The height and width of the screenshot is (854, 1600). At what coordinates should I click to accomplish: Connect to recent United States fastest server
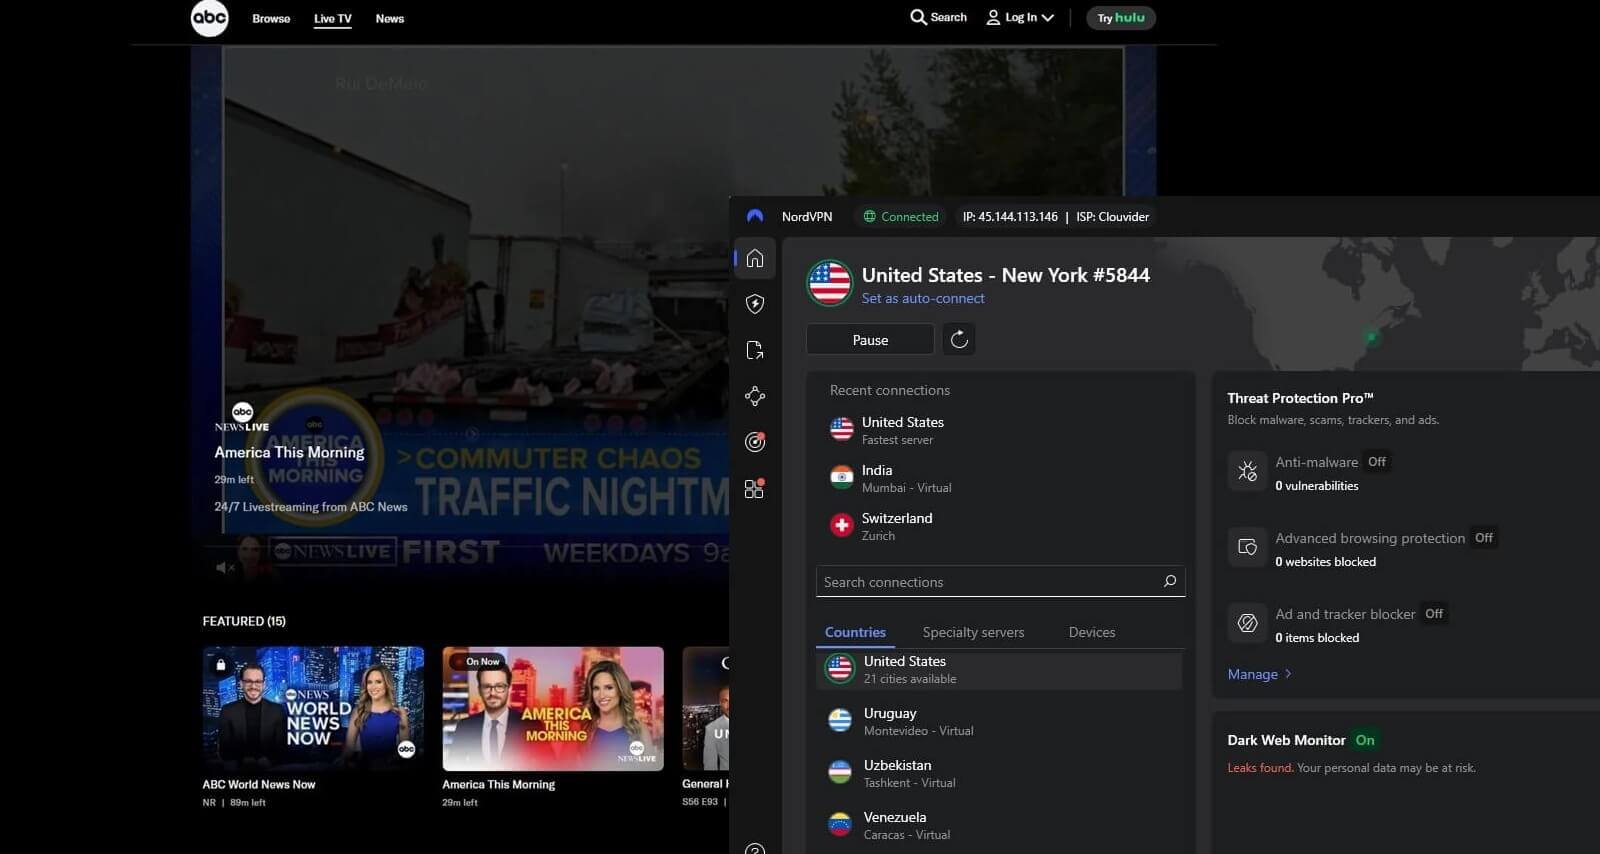[x=1000, y=430]
